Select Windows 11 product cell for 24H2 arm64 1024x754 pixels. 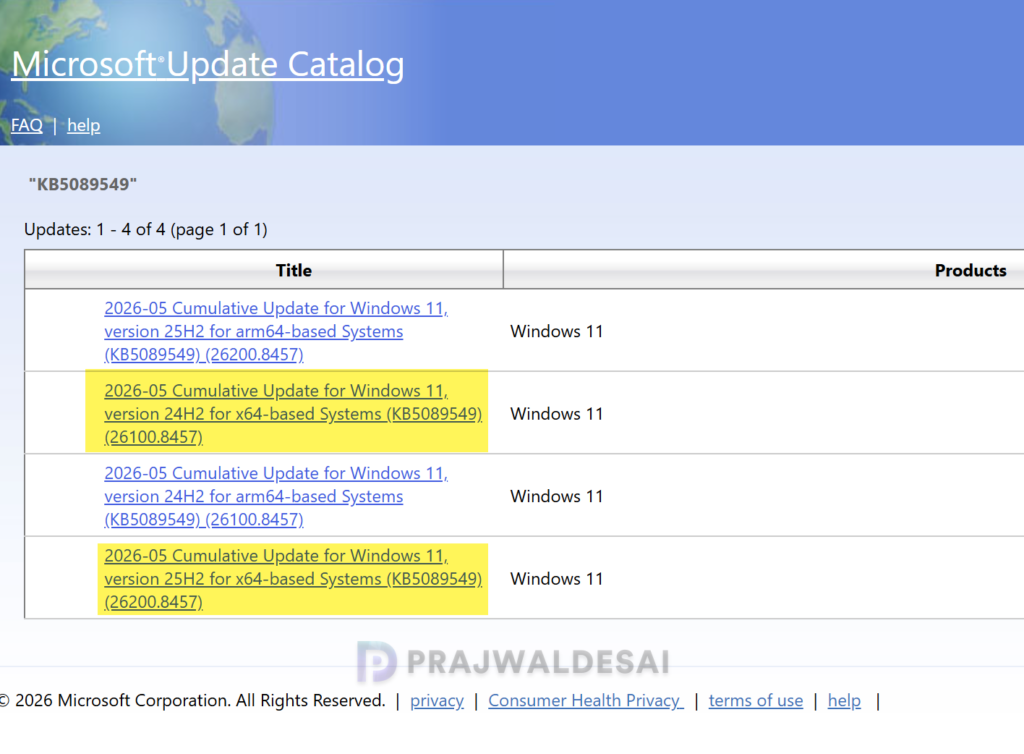tap(556, 496)
